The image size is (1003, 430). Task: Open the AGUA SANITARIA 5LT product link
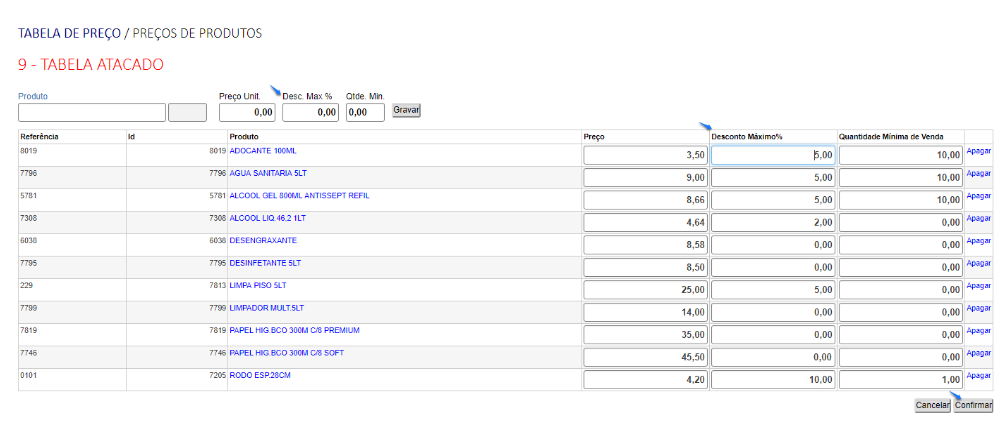[270, 173]
